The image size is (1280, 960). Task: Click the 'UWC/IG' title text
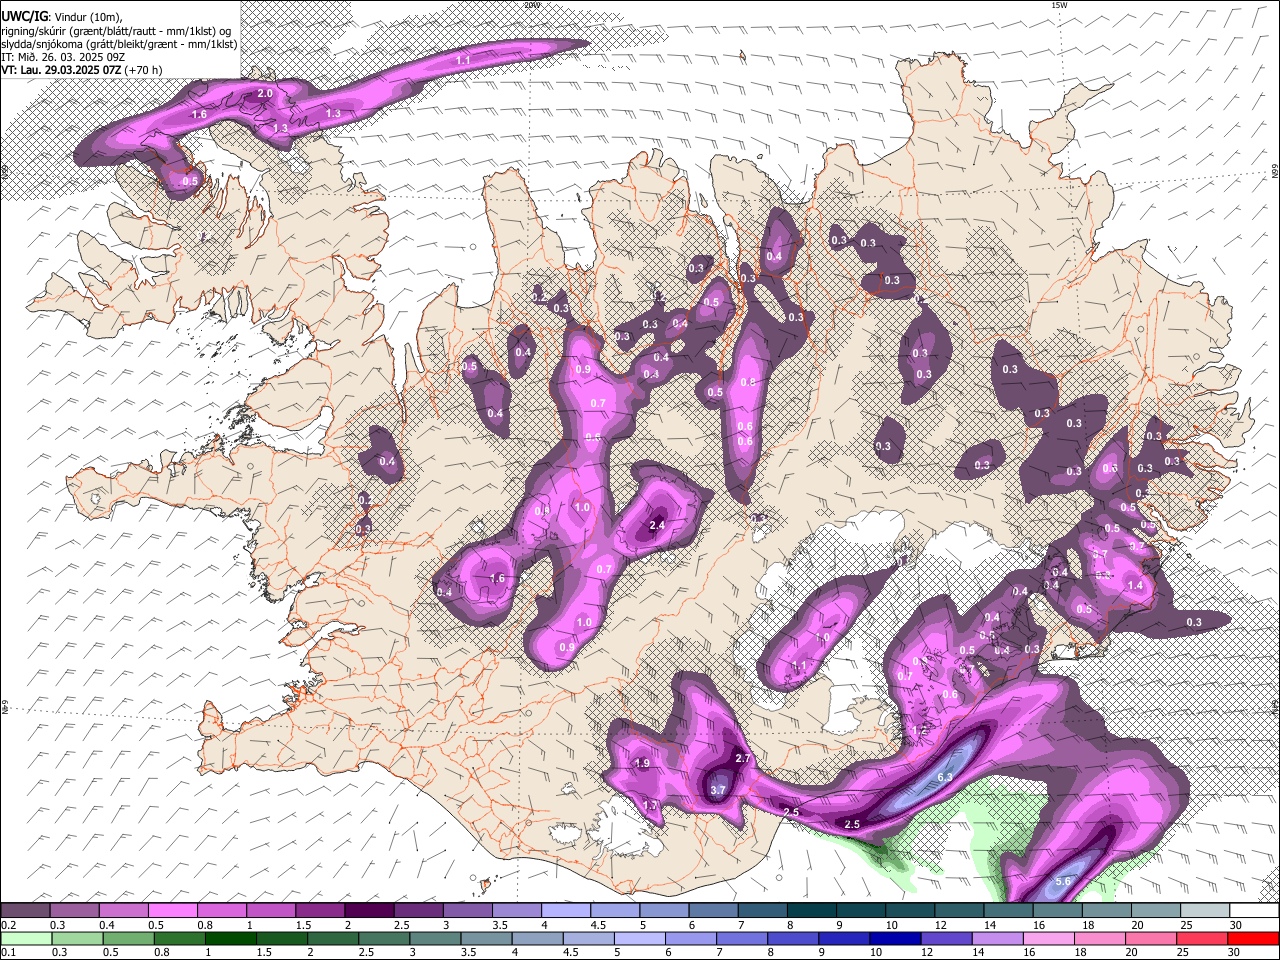click(24, 15)
